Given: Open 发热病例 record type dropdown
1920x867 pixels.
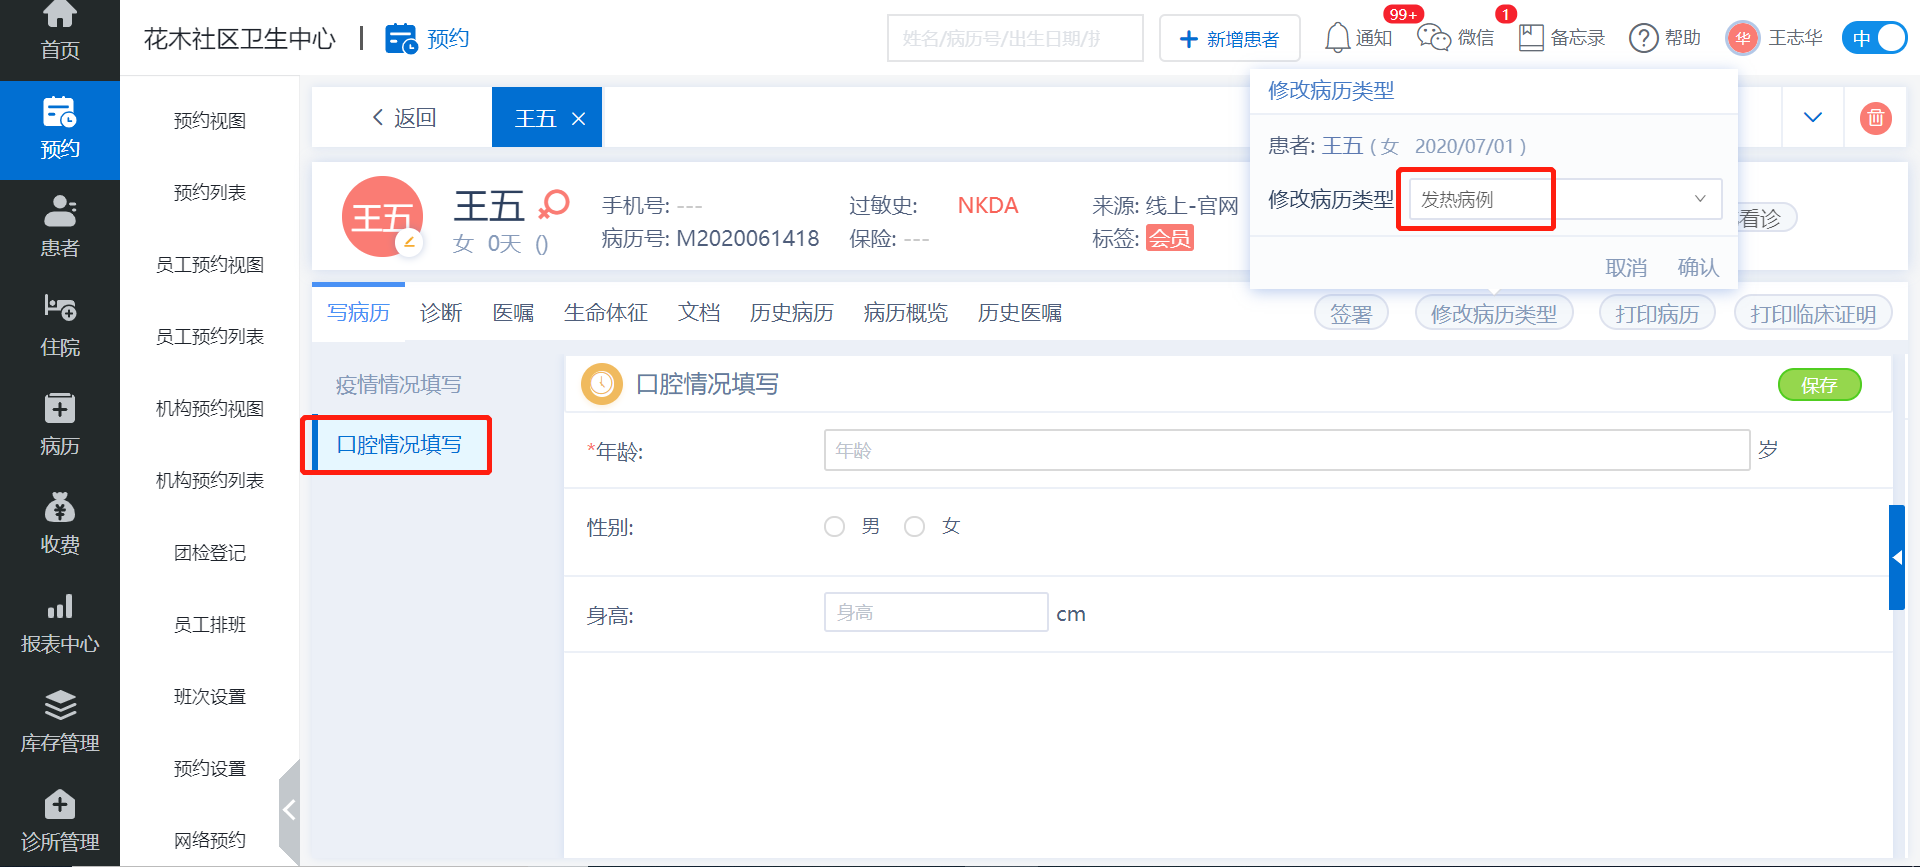Looking at the screenshot, I should [x=1565, y=199].
